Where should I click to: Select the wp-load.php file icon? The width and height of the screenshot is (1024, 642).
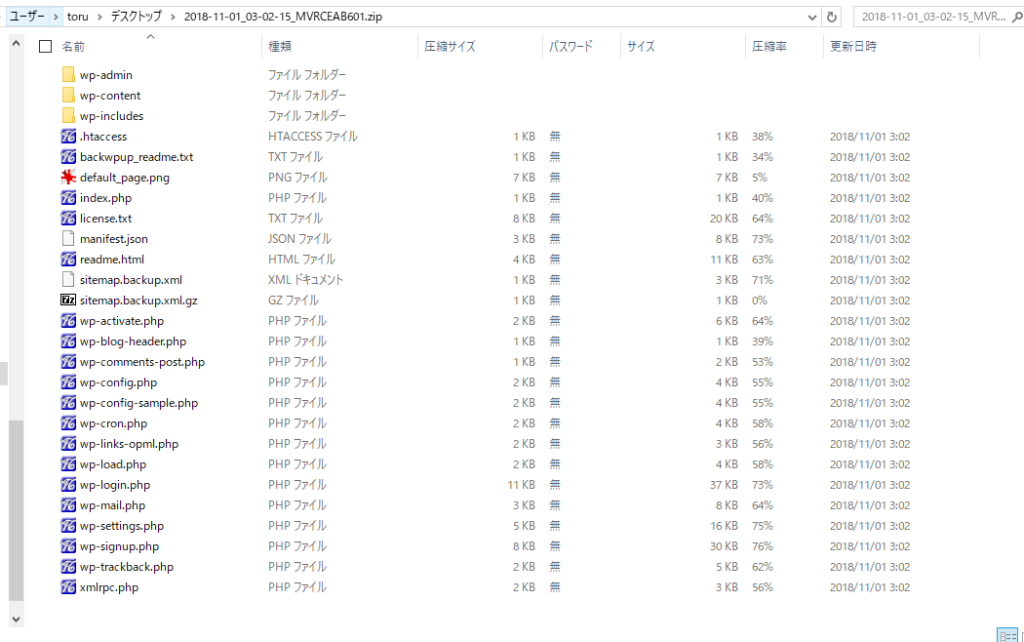pos(68,464)
